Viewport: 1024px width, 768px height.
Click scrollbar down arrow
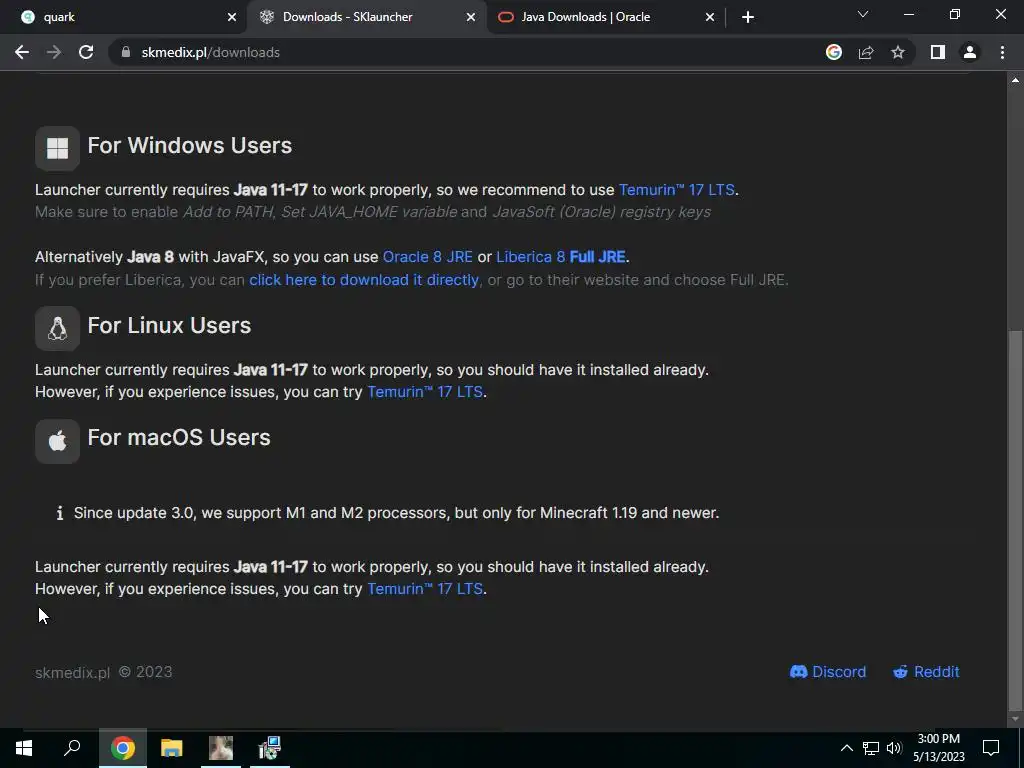(1015, 718)
